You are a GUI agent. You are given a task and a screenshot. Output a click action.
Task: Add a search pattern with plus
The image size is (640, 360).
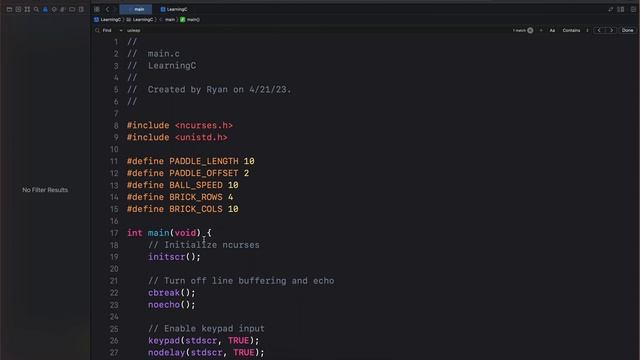(x=541, y=31)
